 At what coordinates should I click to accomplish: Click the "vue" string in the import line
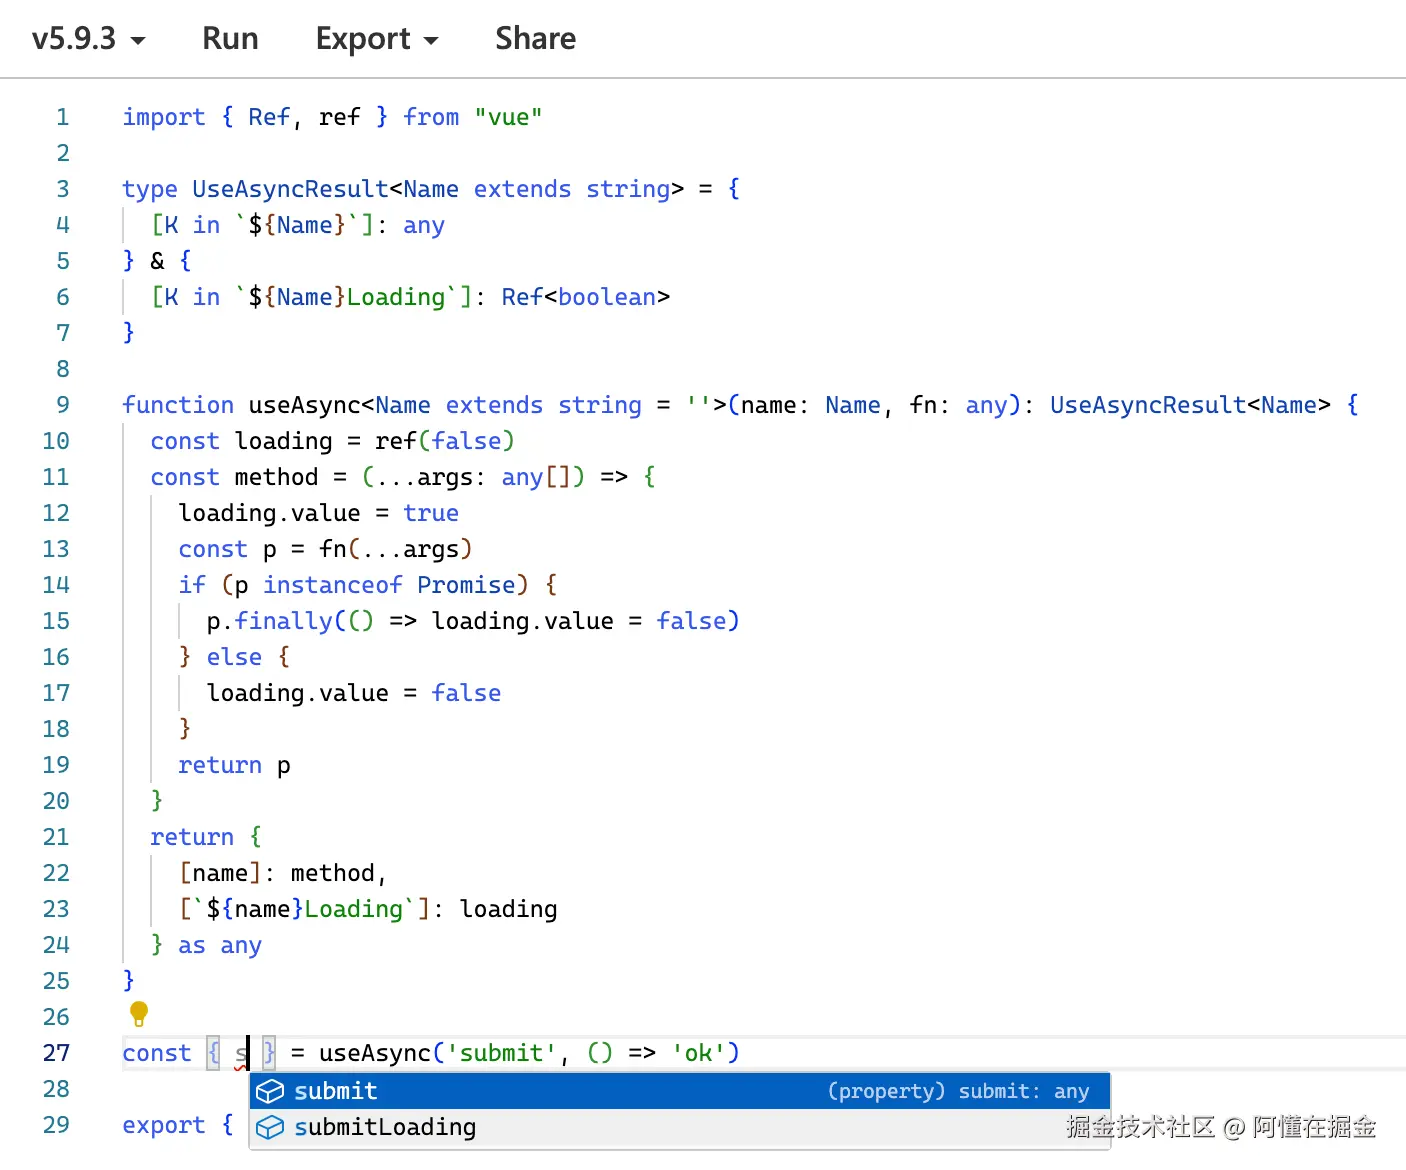click(508, 117)
